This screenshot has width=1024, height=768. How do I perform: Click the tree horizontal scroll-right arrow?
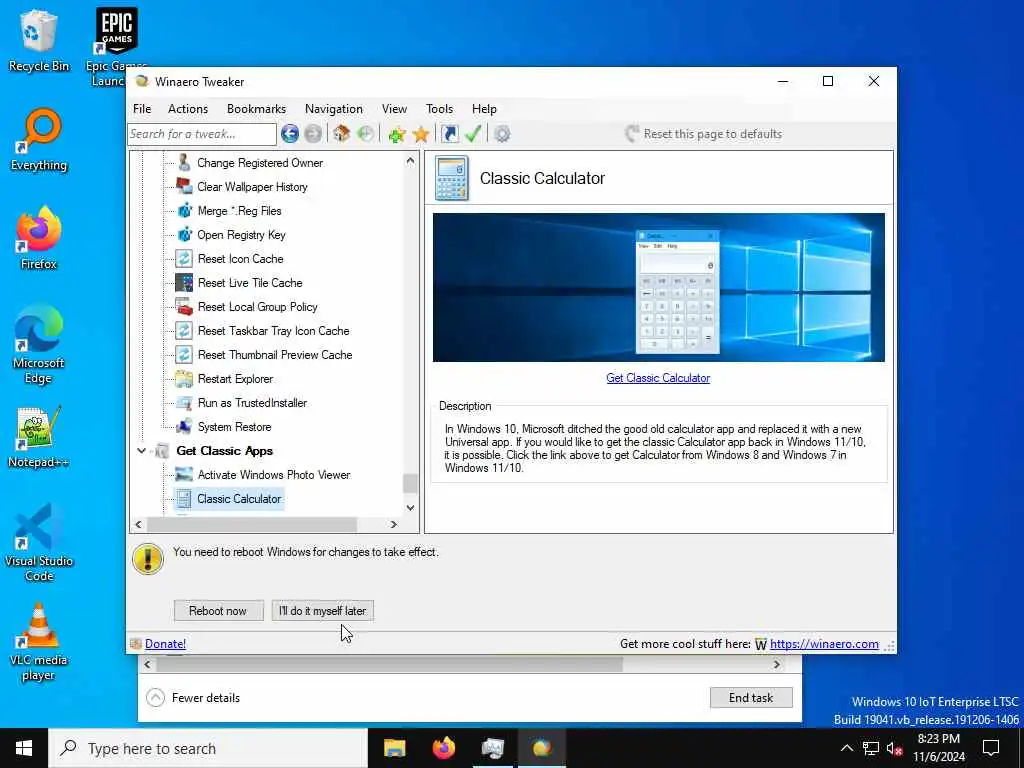[394, 524]
